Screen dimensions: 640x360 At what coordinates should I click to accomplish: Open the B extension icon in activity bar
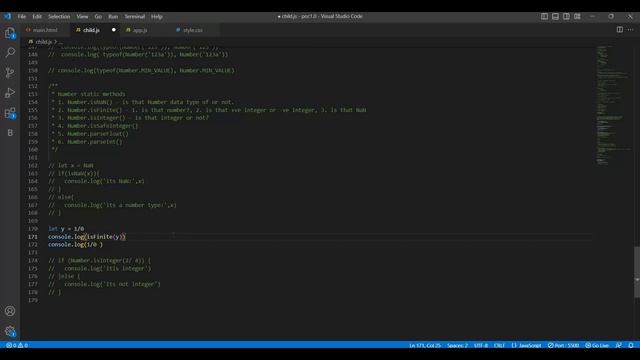point(10,133)
